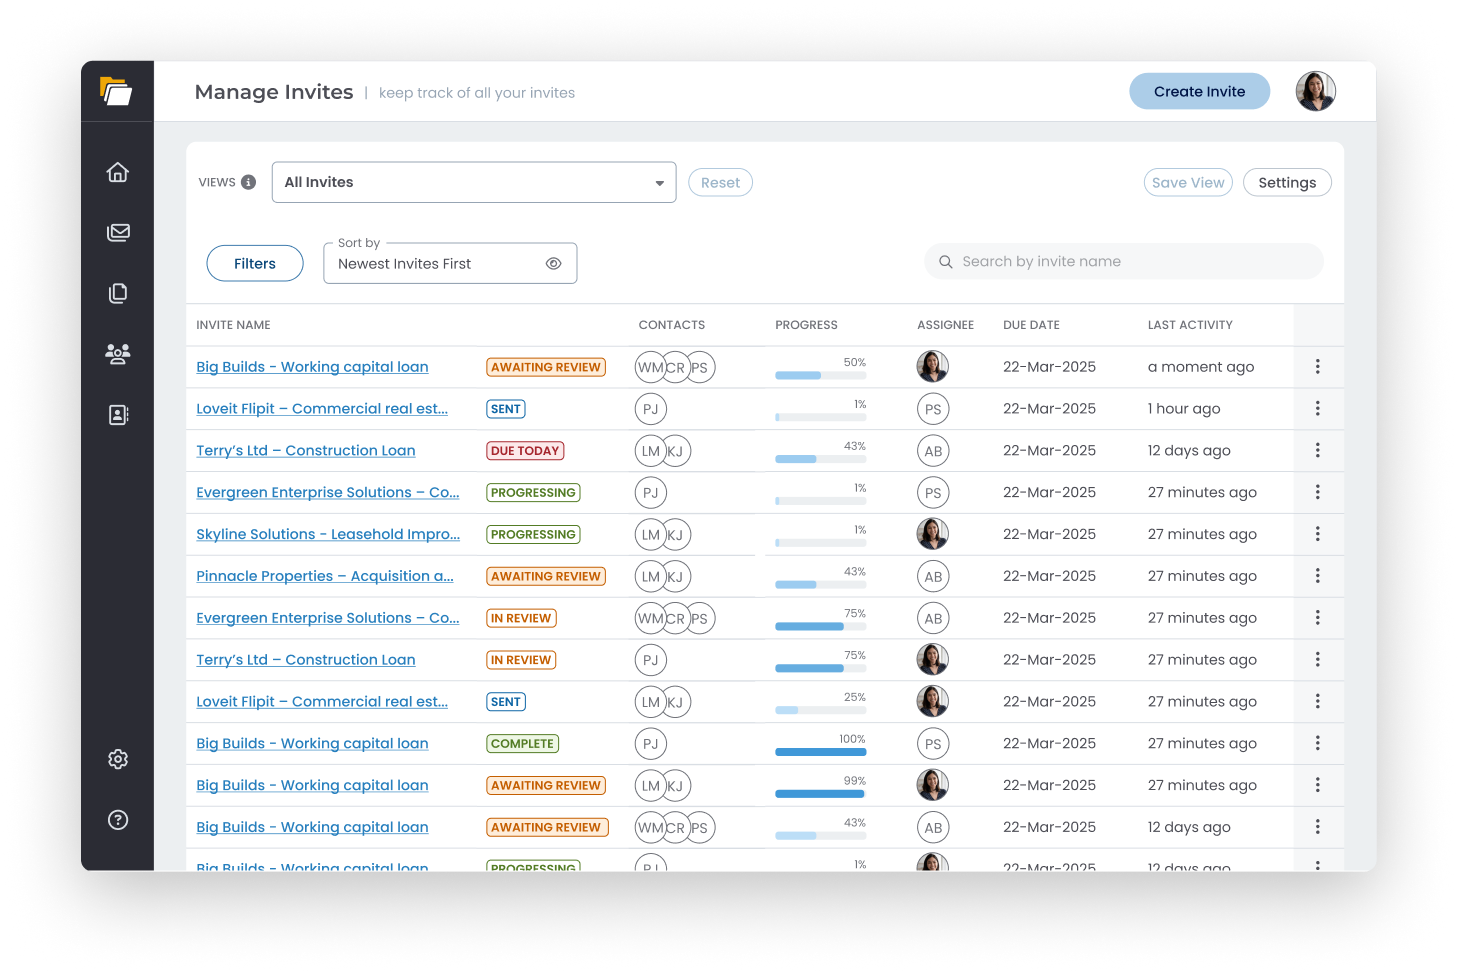Click the 50% progress bar on the top row

(x=820, y=374)
